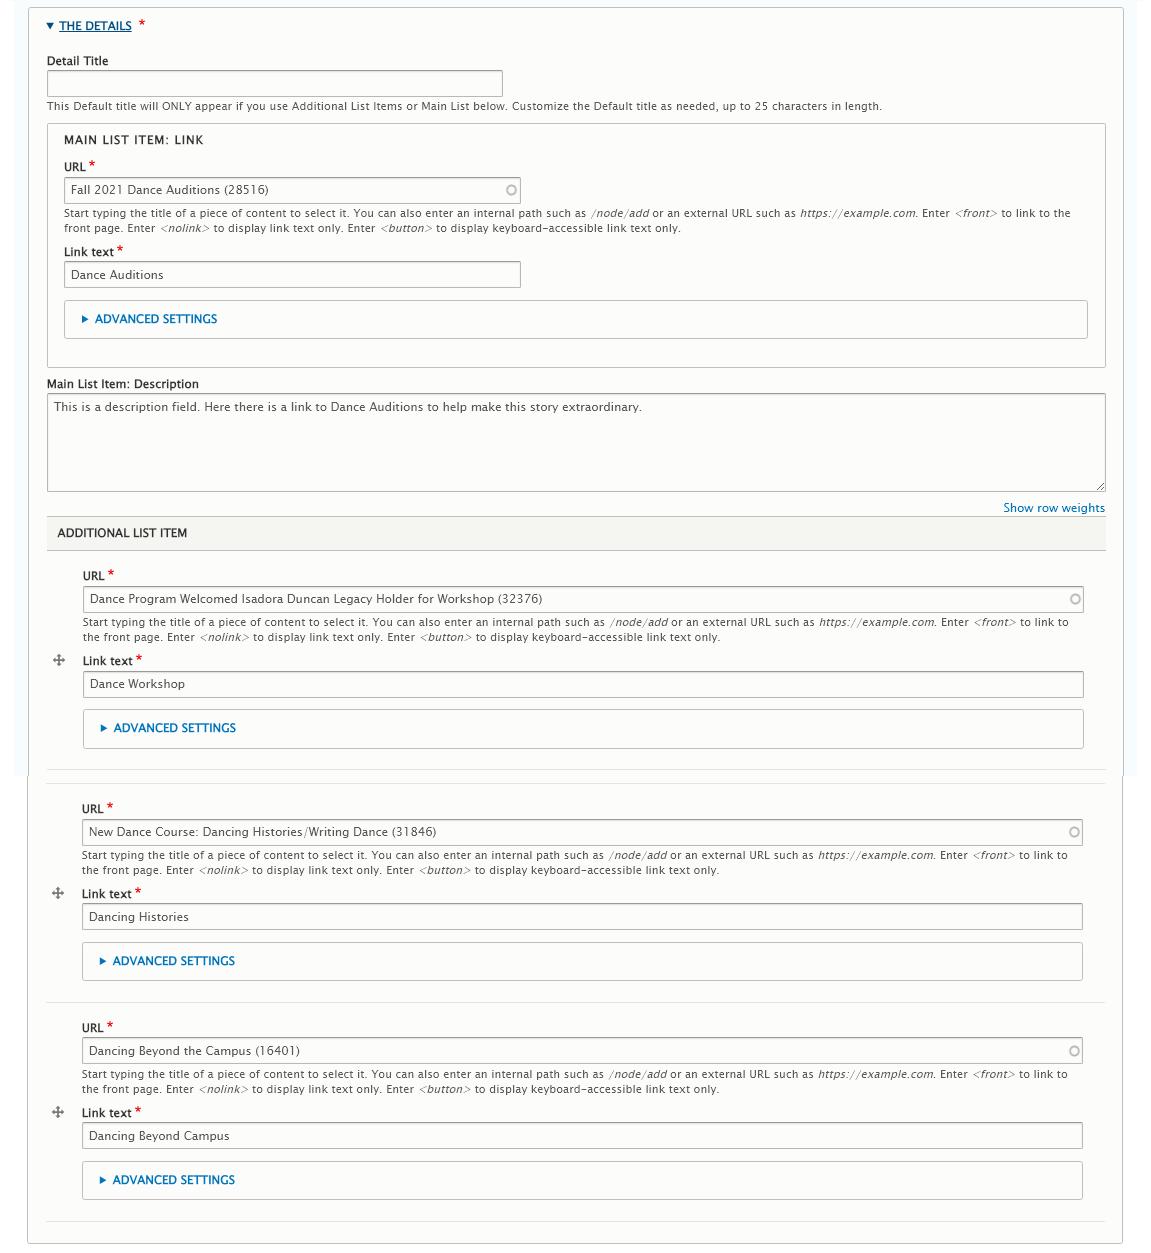Click the Main List Item Description textarea

tap(576, 440)
